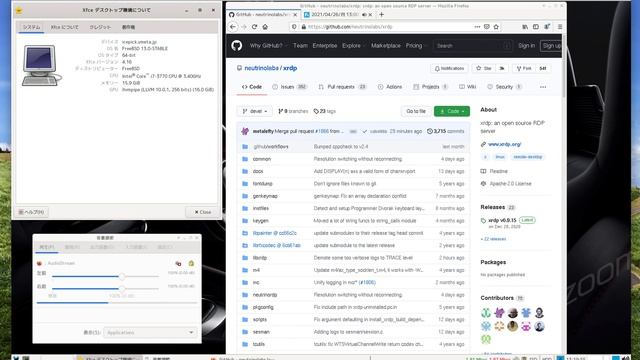Open new Firefox tab
This screenshot has height=360, width=640.
pyautogui.click(x=381, y=14)
